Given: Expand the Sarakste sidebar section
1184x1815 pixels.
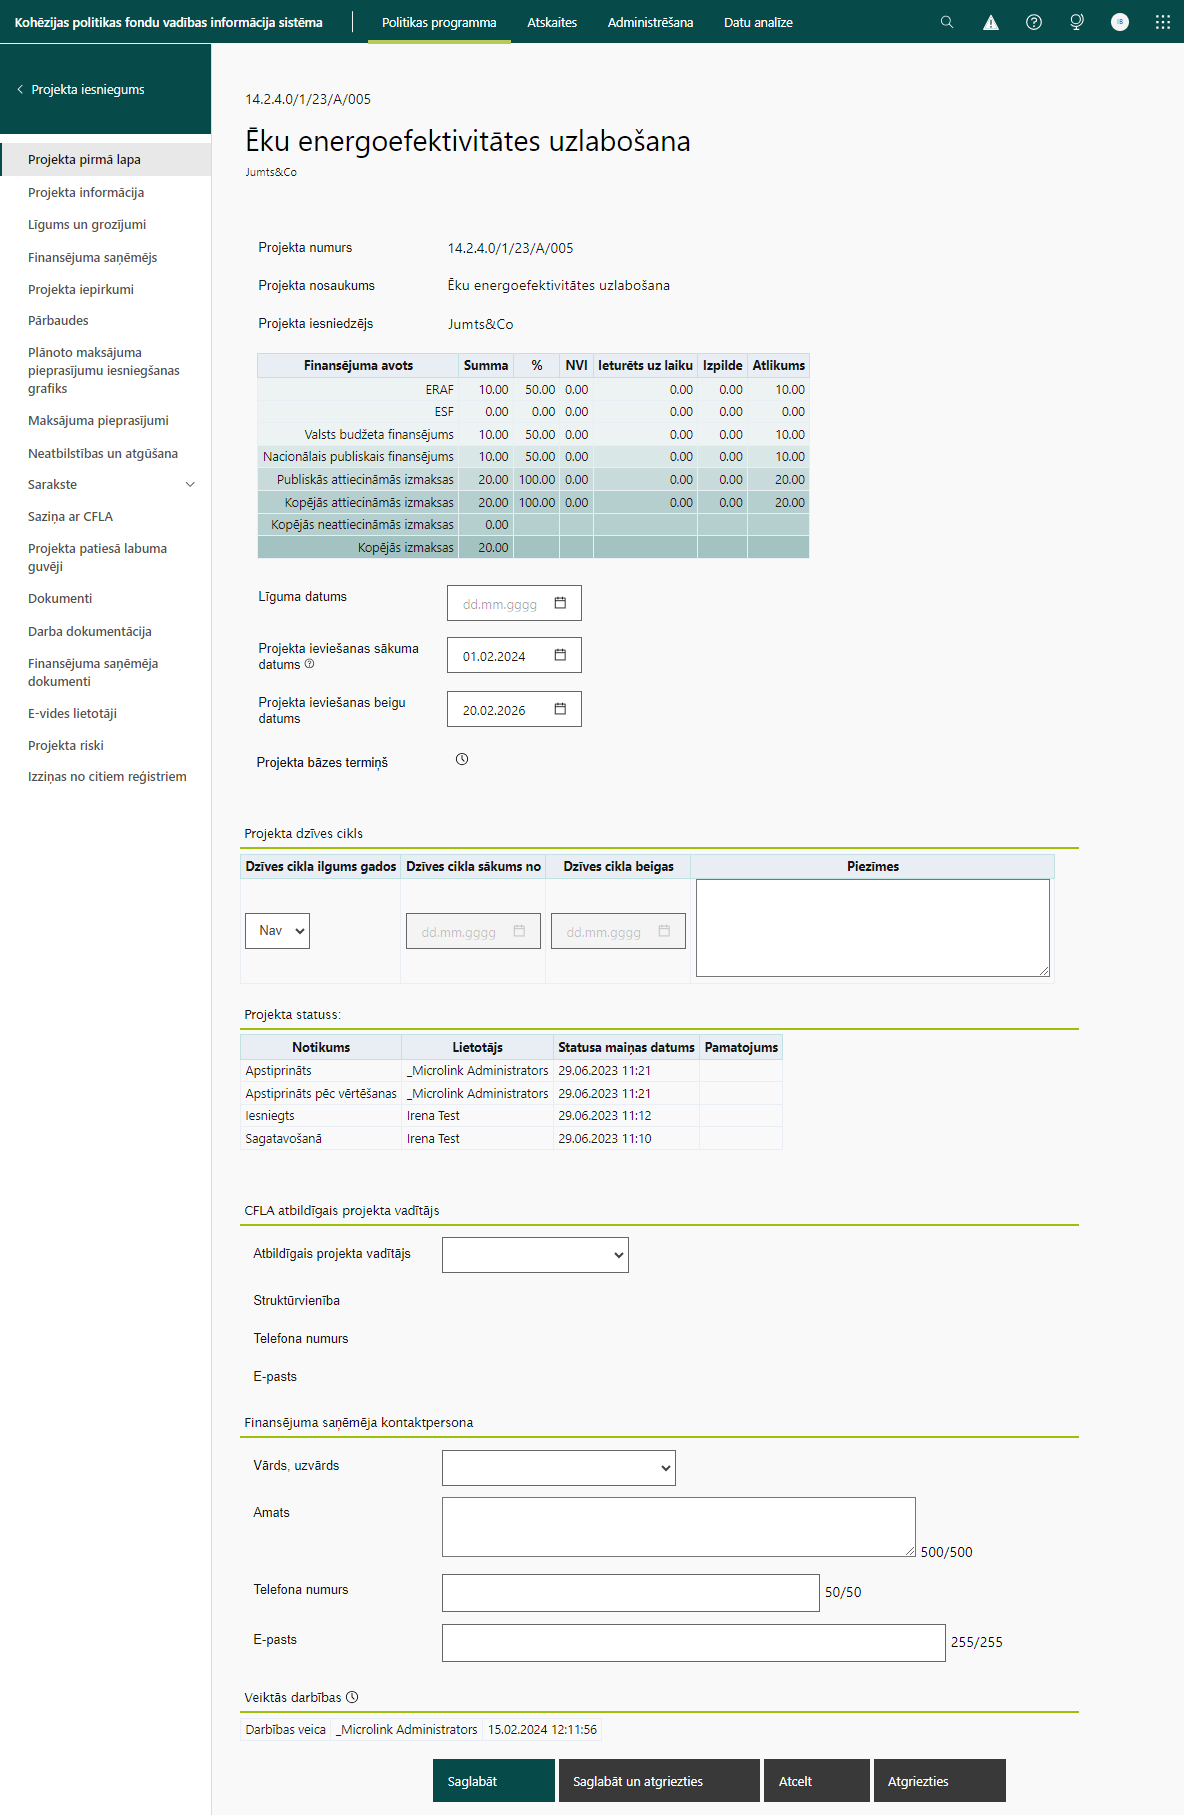Looking at the screenshot, I should click(x=190, y=485).
